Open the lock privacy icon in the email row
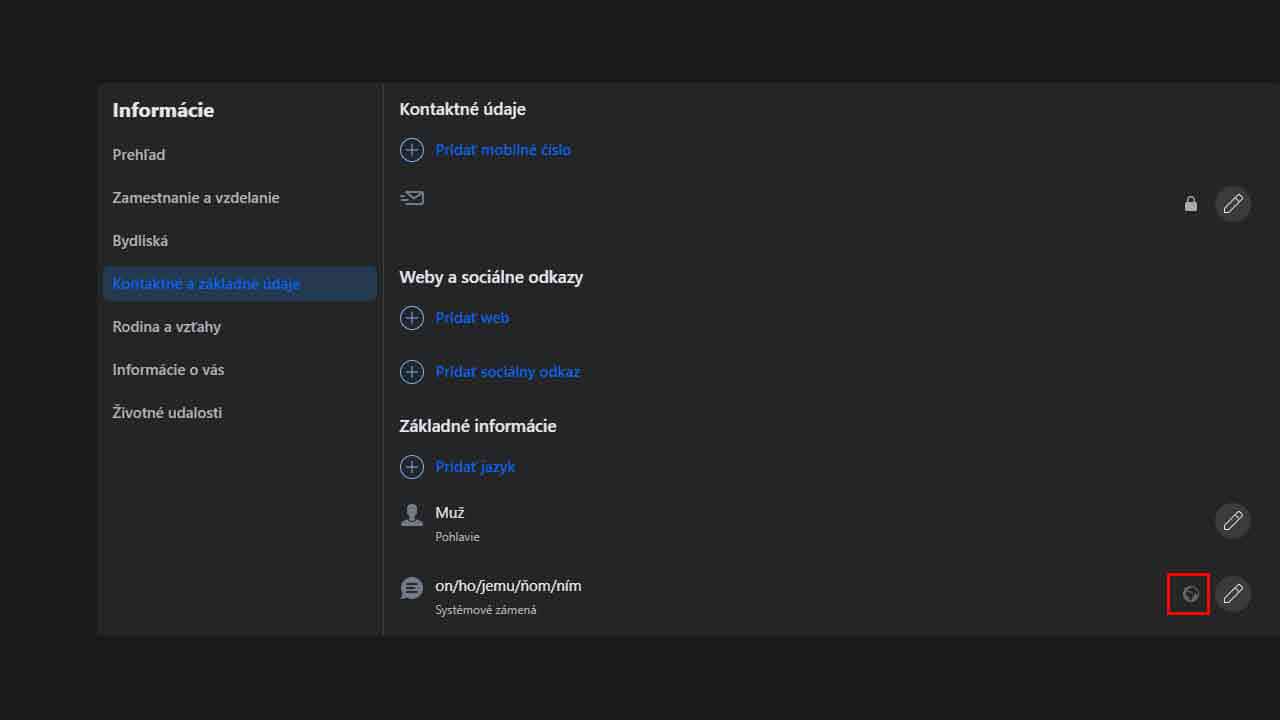 (1190, 204)
